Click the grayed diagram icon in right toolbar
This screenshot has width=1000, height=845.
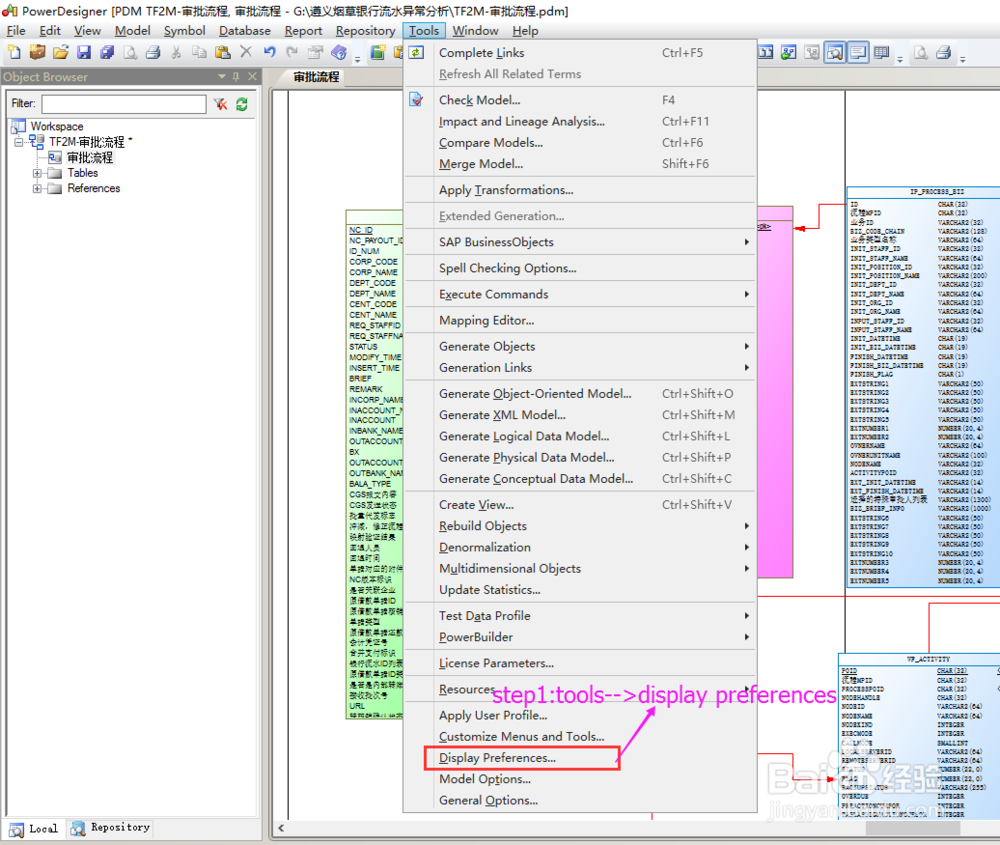point(812,52)
